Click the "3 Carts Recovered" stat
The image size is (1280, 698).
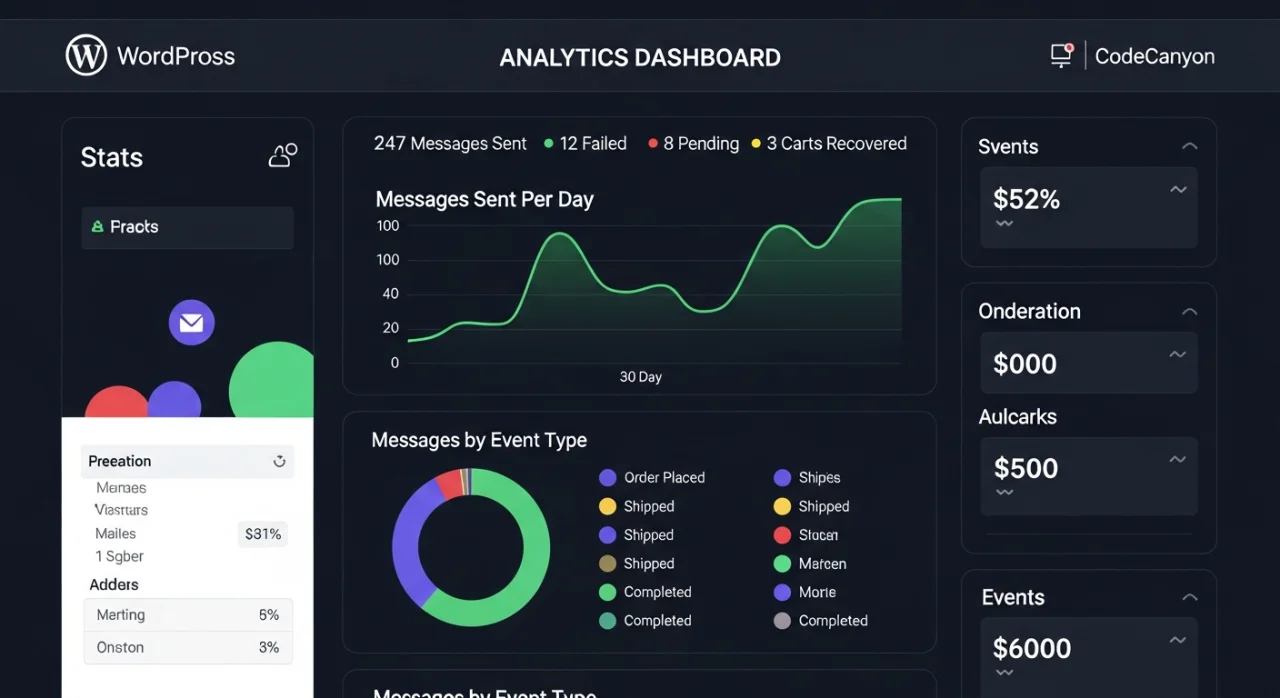click(829, 144)
